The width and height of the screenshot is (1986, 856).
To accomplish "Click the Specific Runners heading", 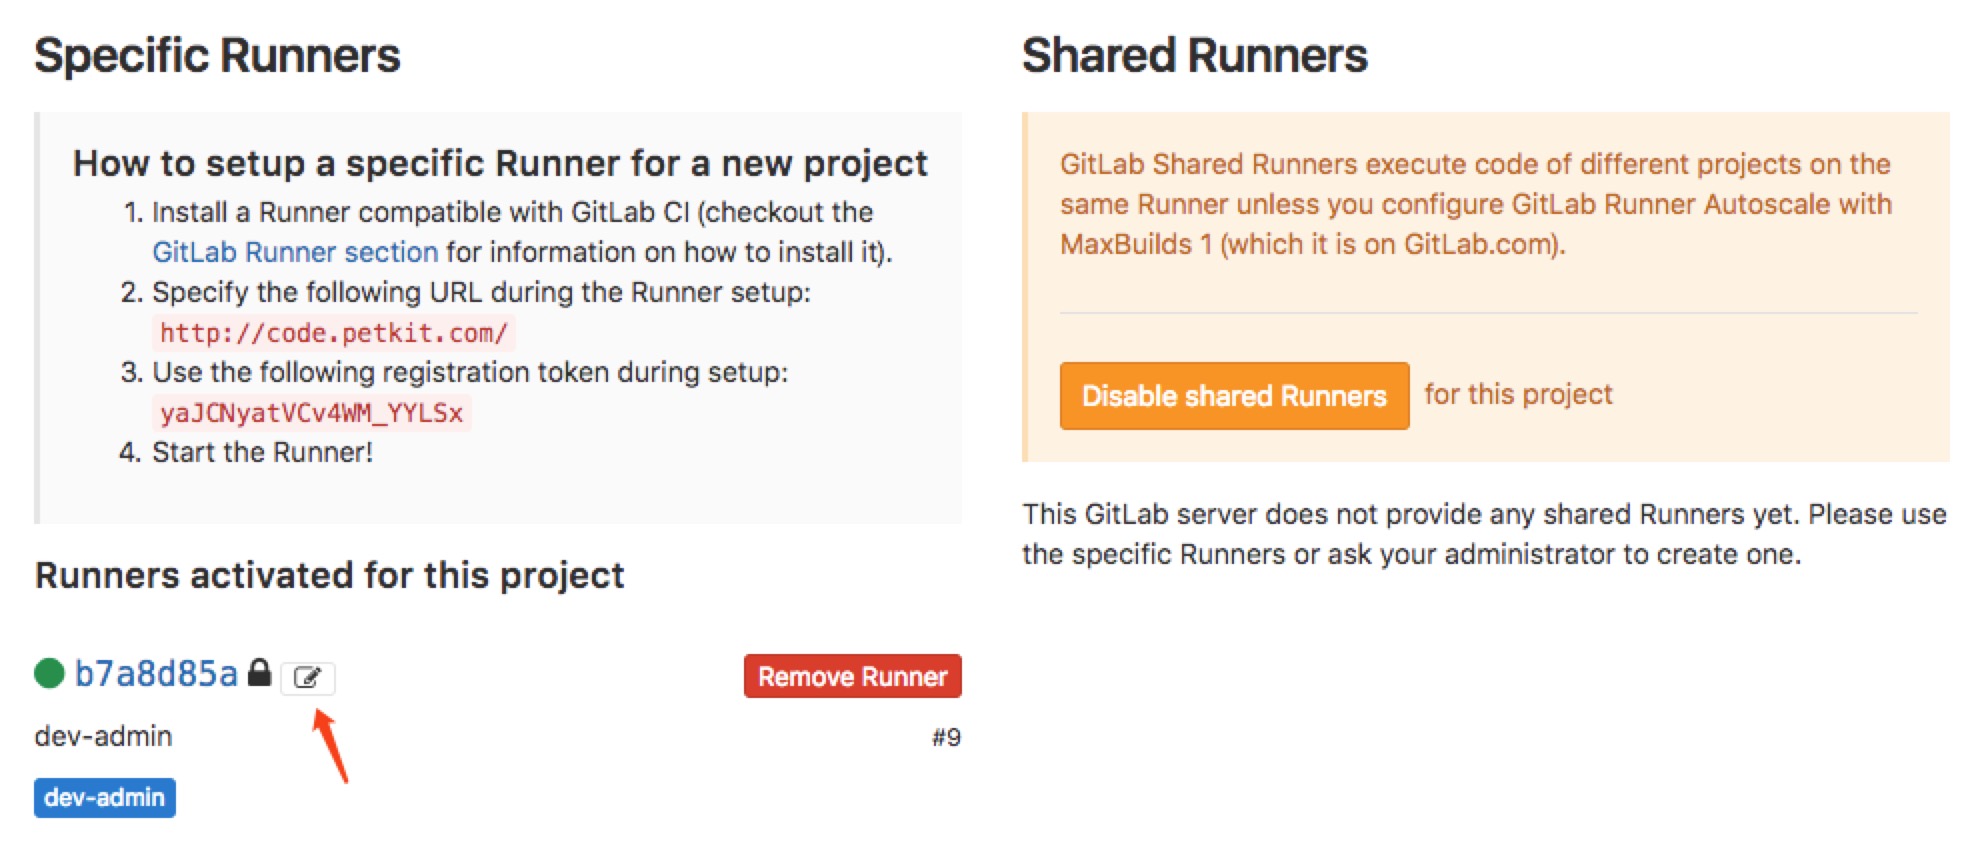I will coord(217,55).
